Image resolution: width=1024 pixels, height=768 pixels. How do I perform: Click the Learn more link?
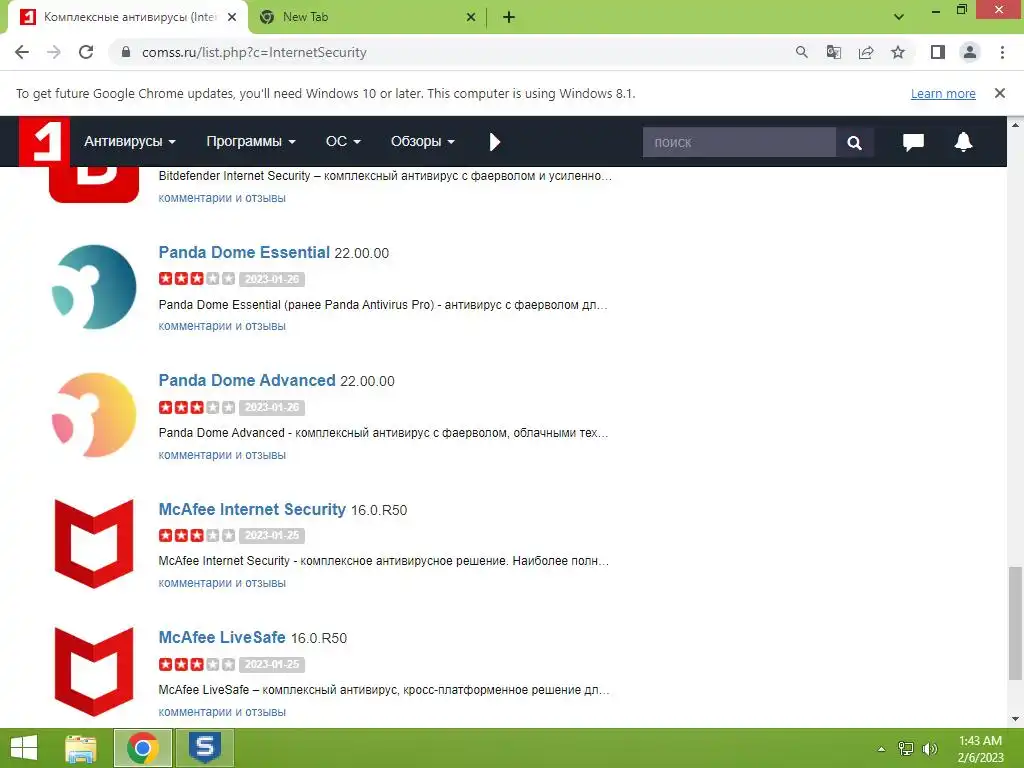(942, 93)
